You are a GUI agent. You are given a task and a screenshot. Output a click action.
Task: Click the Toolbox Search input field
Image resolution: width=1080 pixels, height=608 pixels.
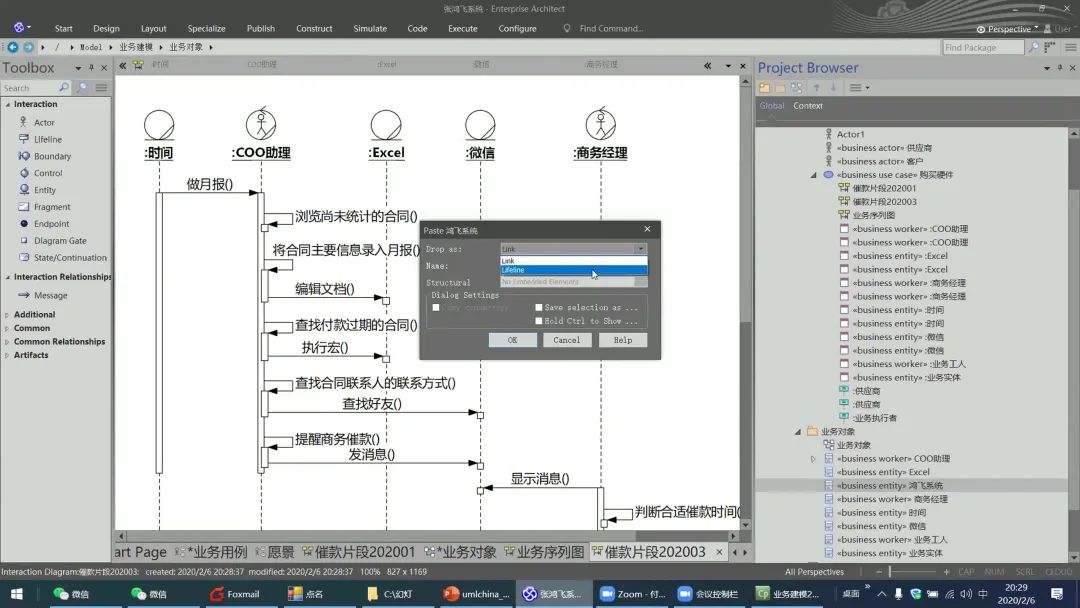coord(29,88)
